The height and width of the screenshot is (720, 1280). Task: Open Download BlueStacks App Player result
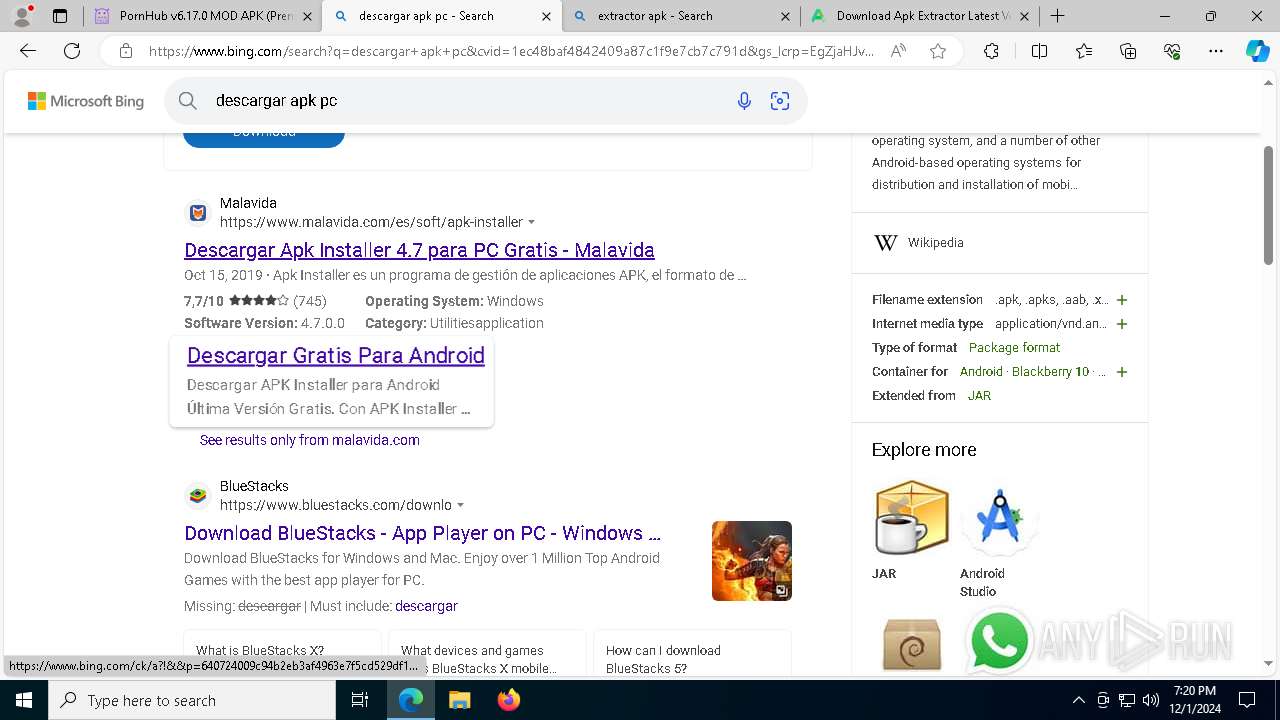coord(422,533)
